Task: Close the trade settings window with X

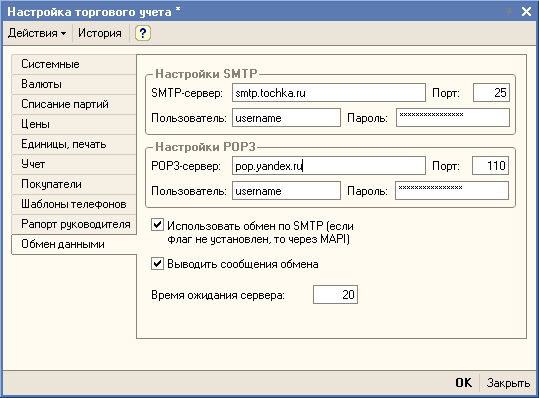Action: pyautogui.click(x=526, y=12)
